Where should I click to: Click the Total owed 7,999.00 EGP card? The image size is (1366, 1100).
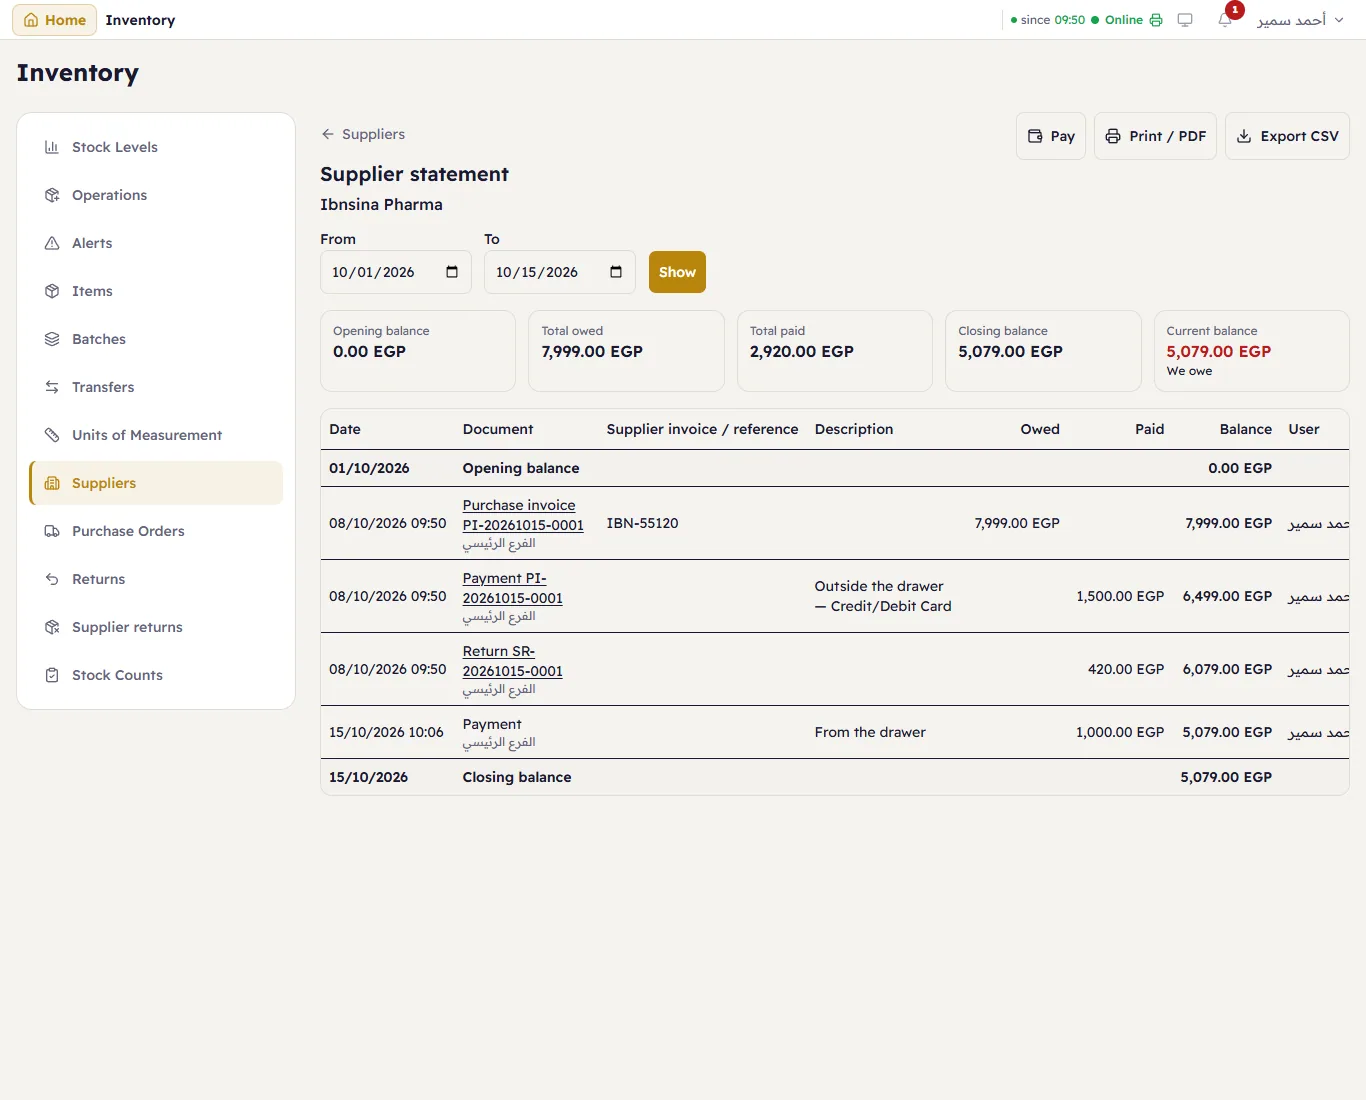tap(626, 351)
